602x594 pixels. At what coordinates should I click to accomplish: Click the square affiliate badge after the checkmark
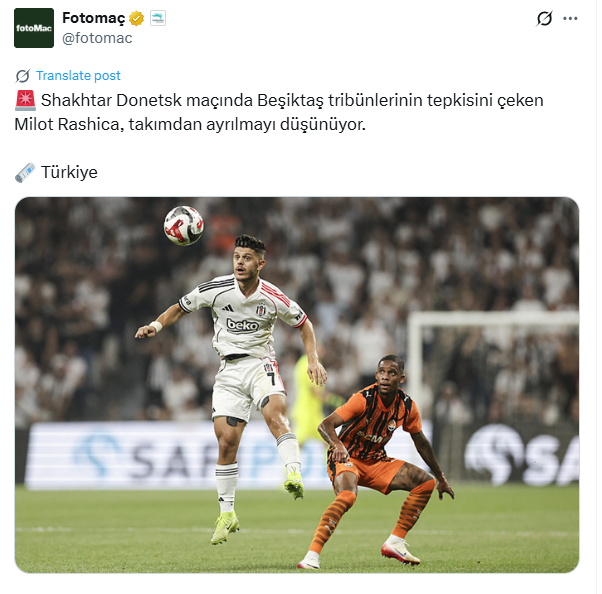point(158,18)
